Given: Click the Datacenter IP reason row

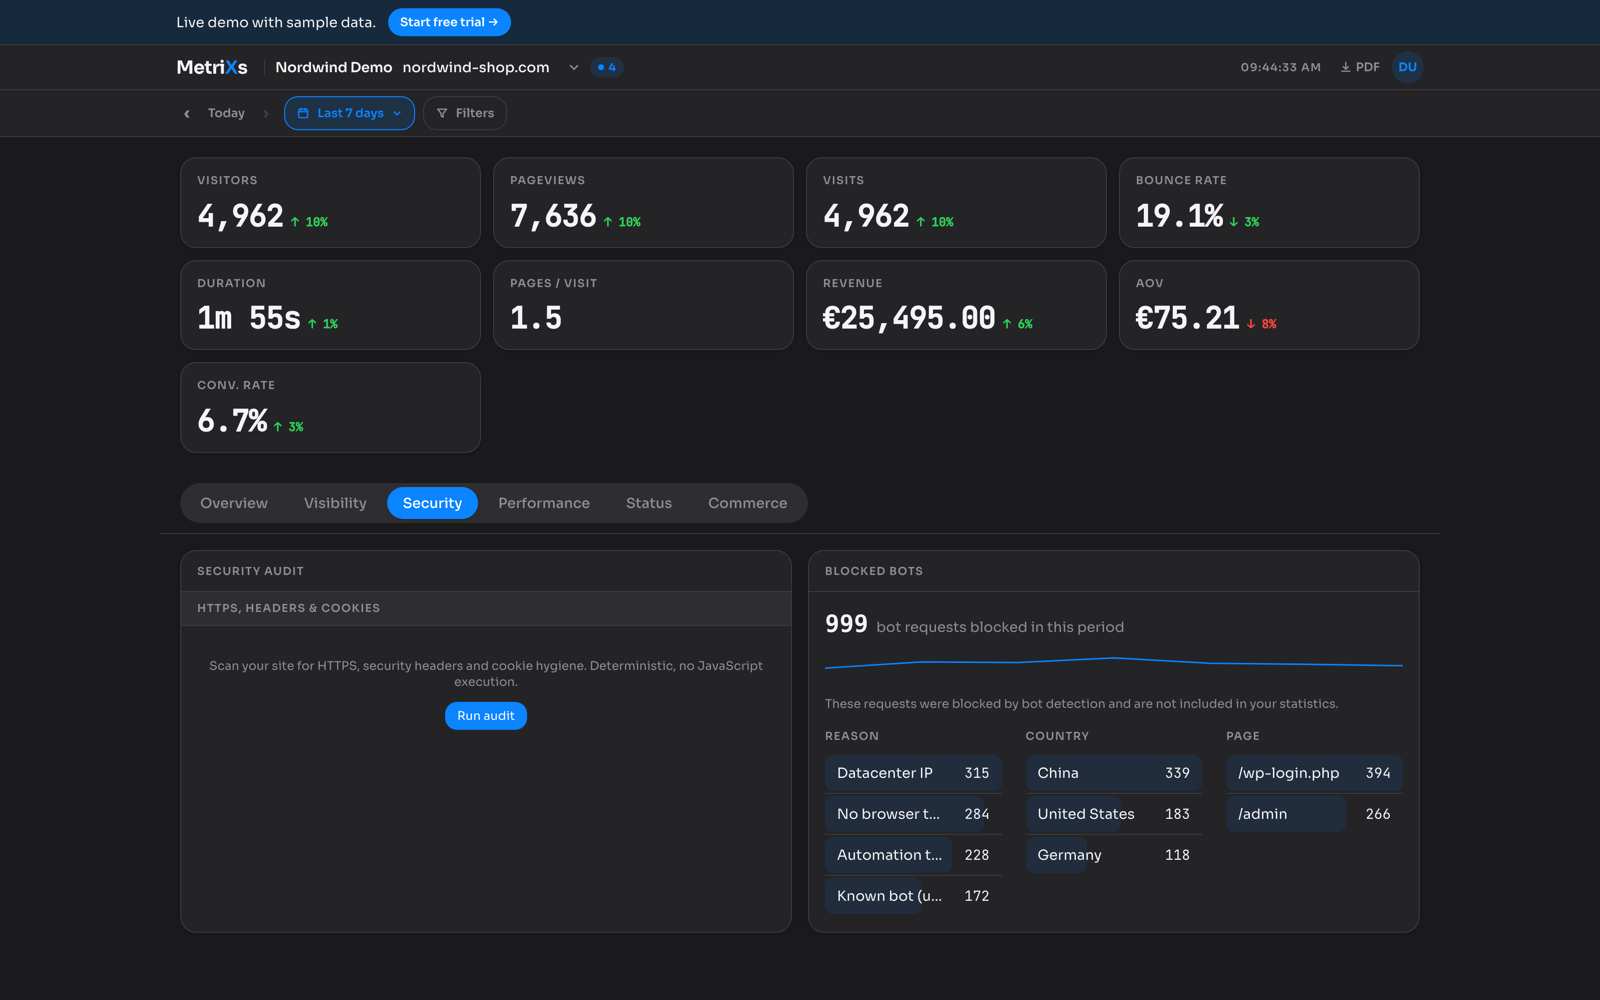Looking at the screenshot, I should click(913, 773).
